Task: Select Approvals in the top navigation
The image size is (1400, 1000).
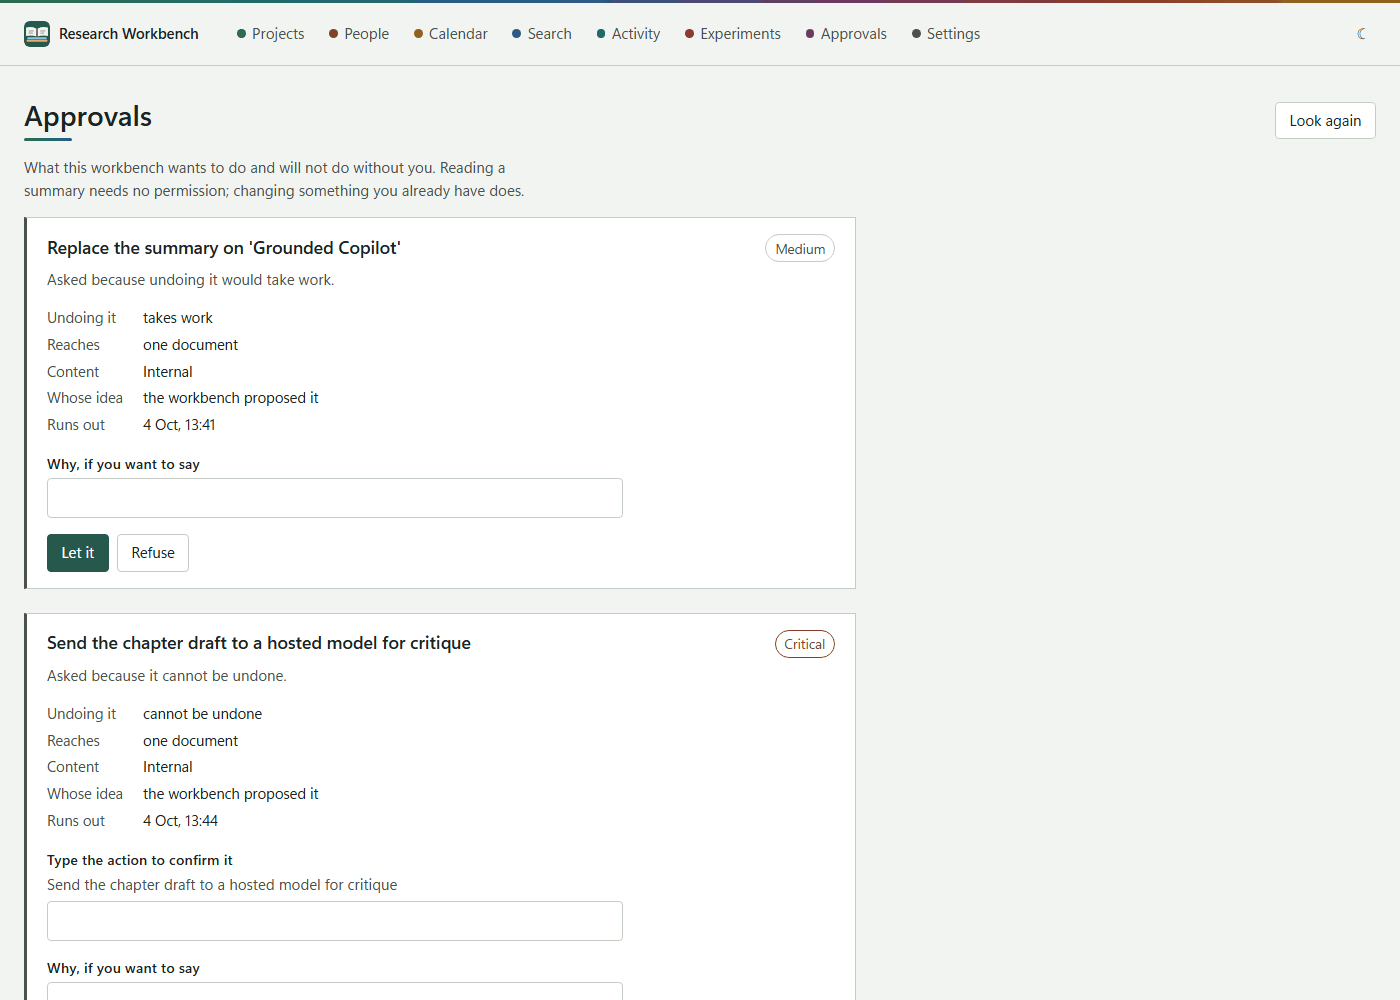Action: point(846,34)
